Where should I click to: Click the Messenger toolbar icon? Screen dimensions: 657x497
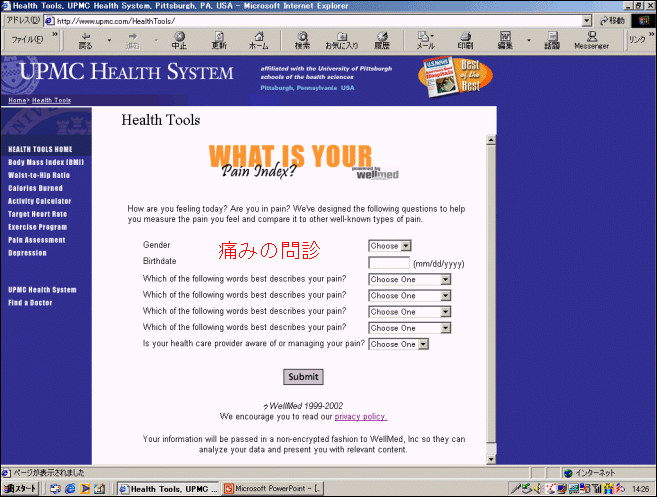tap(591, 39)
